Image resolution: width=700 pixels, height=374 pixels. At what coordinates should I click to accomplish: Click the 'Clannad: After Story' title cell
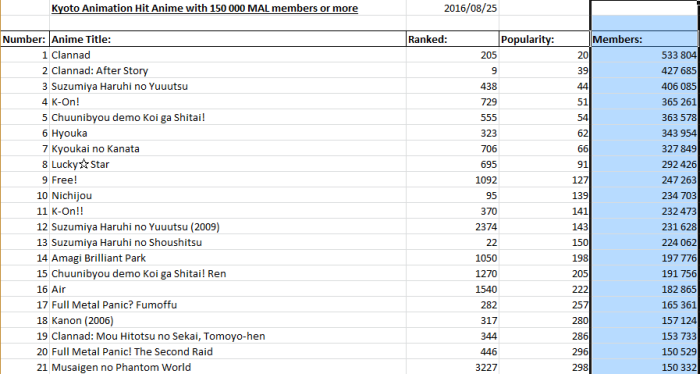[x=228, y=71]
